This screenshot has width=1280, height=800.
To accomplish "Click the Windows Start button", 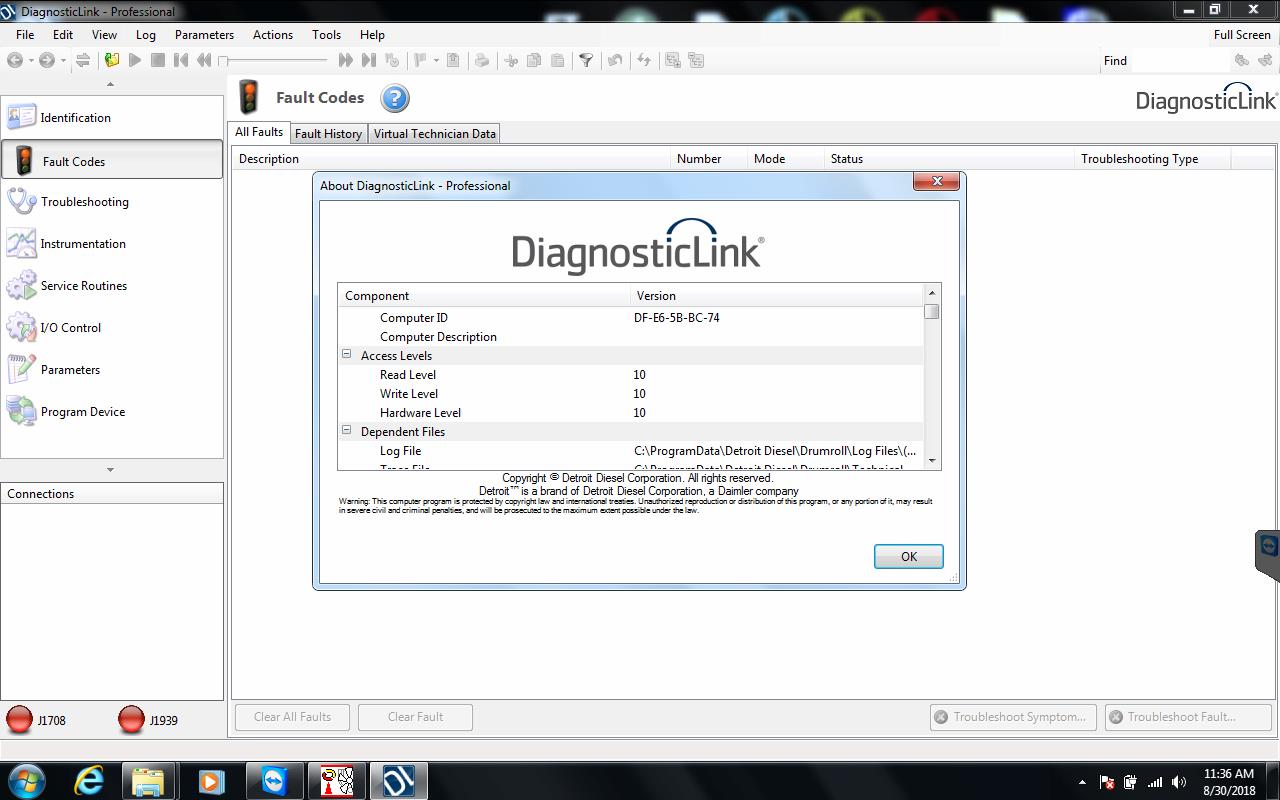I will coord(26,780).
